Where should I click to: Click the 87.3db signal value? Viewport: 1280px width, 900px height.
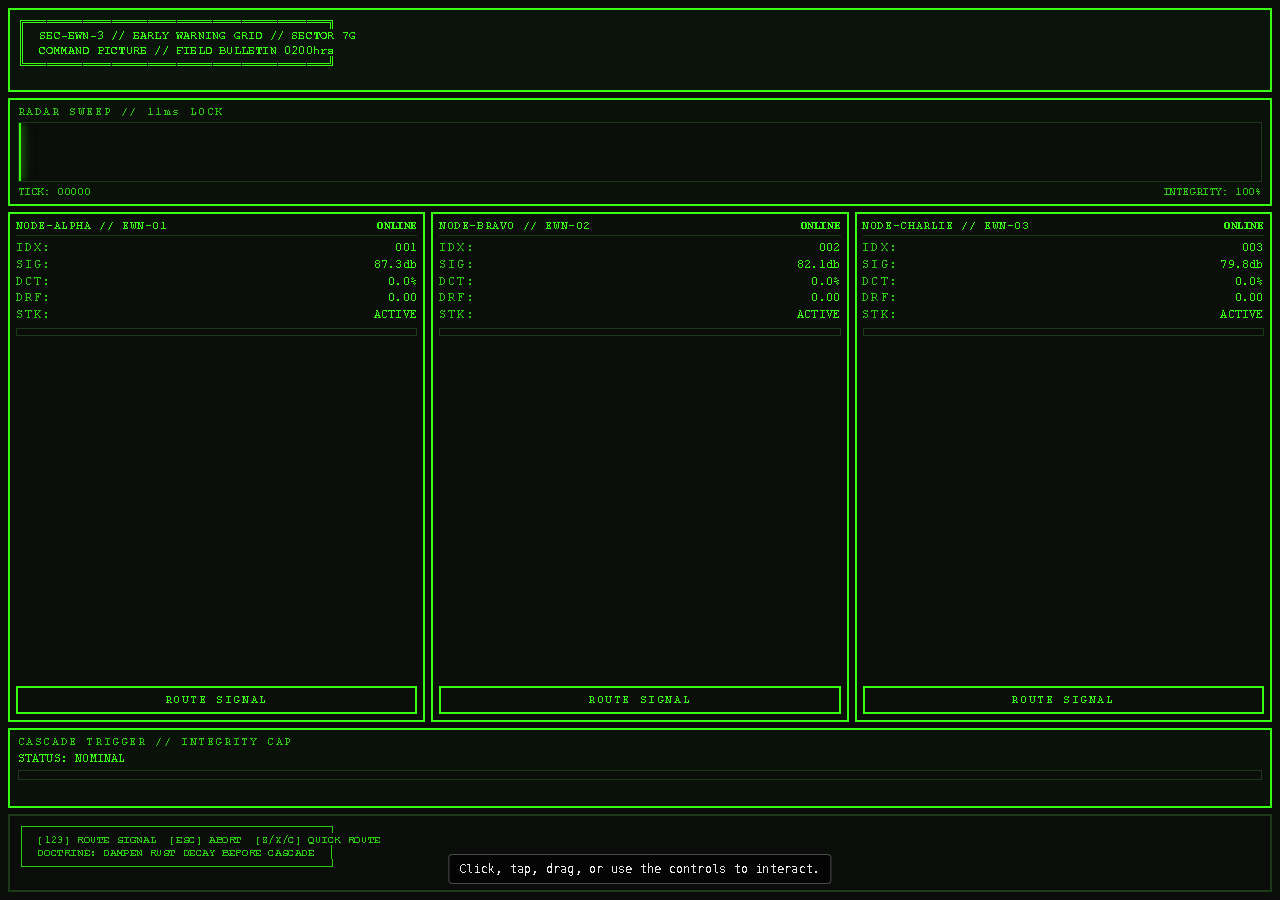click(395, 265)
